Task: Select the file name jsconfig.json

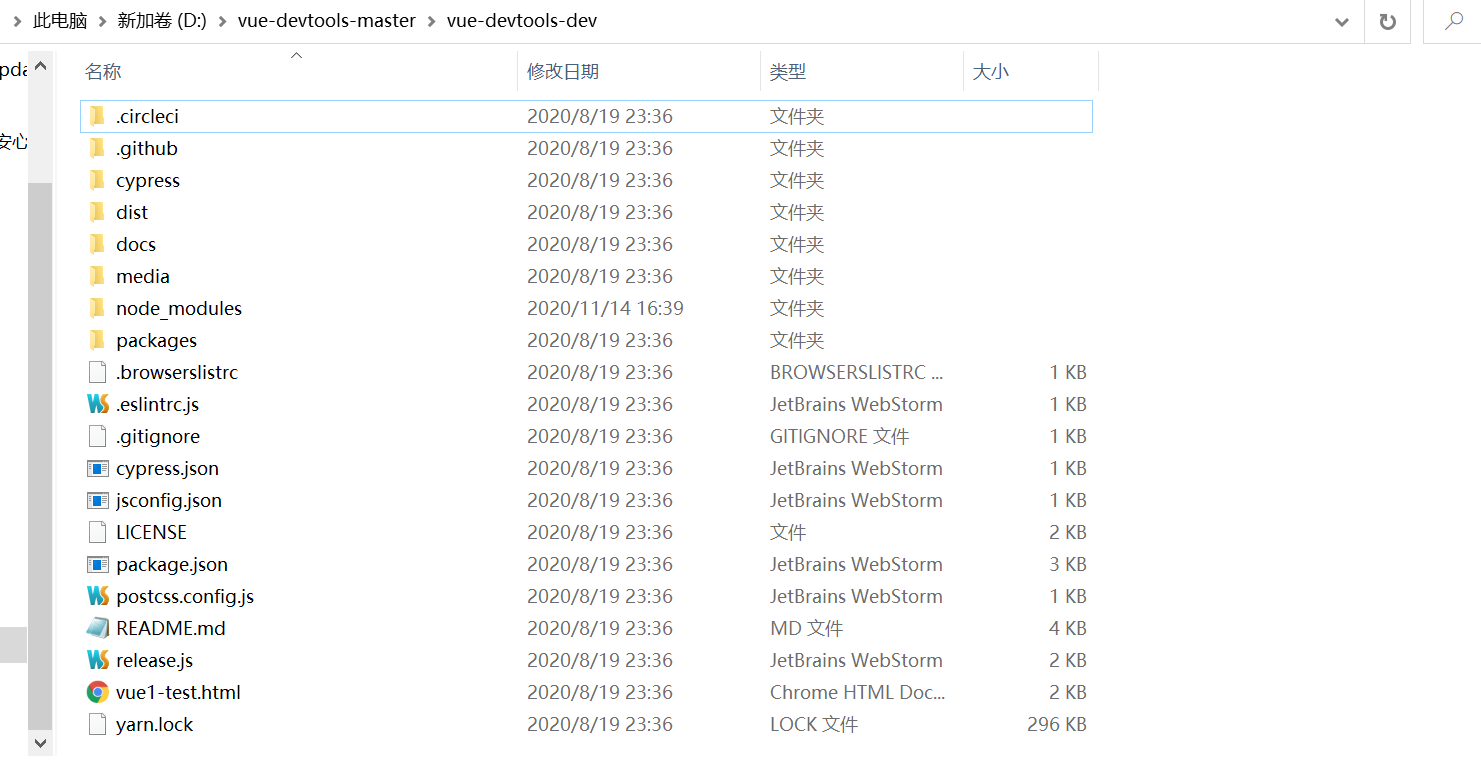Action: [169, 500]
